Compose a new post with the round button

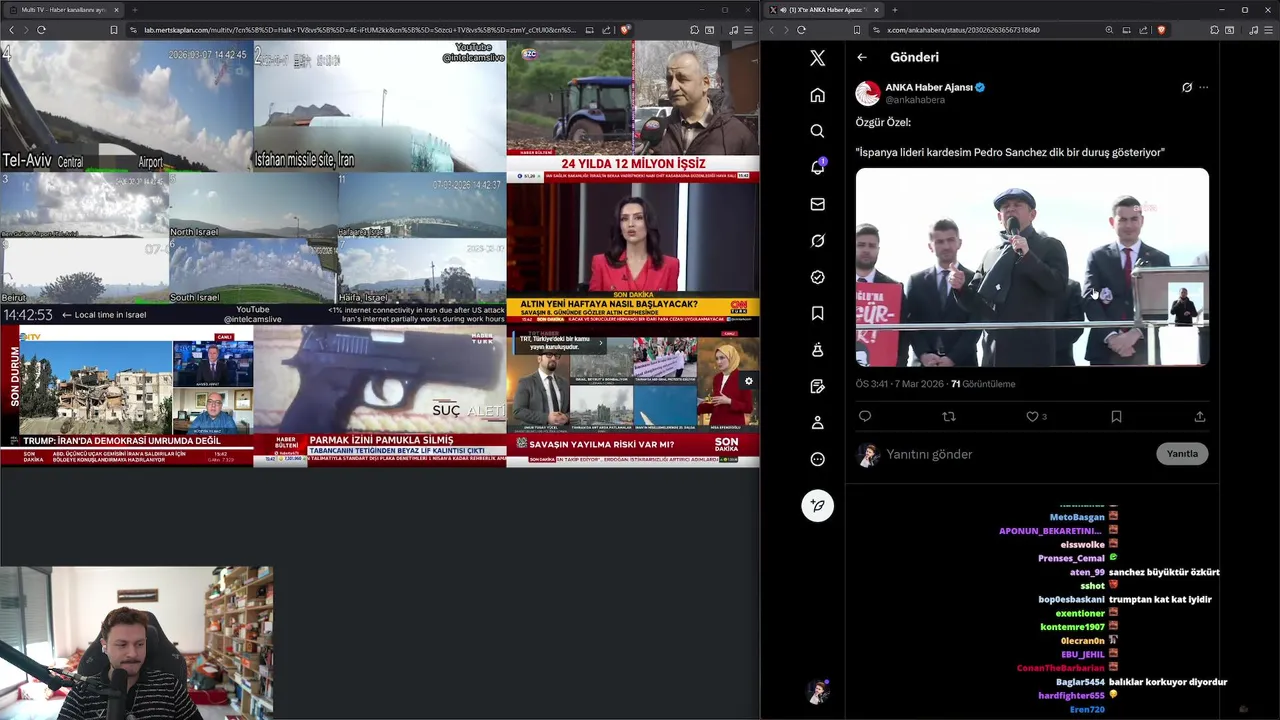point(817,505)
